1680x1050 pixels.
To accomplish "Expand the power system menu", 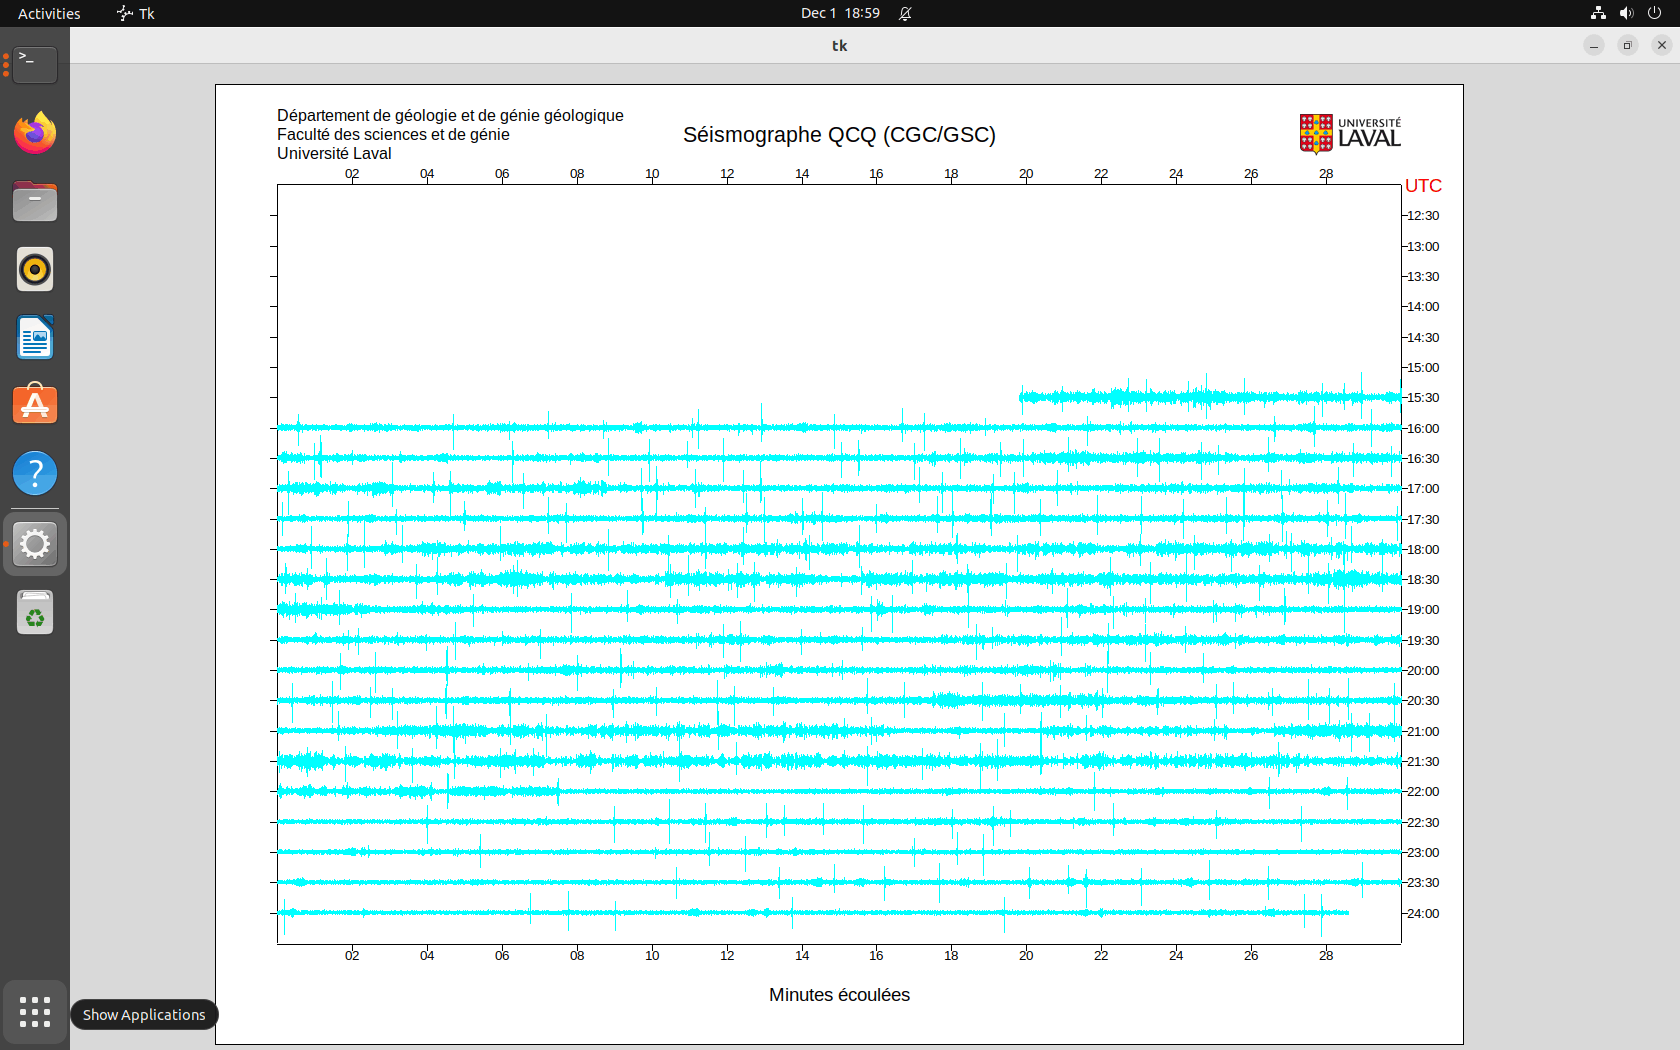I will (x=1654, y=13).
